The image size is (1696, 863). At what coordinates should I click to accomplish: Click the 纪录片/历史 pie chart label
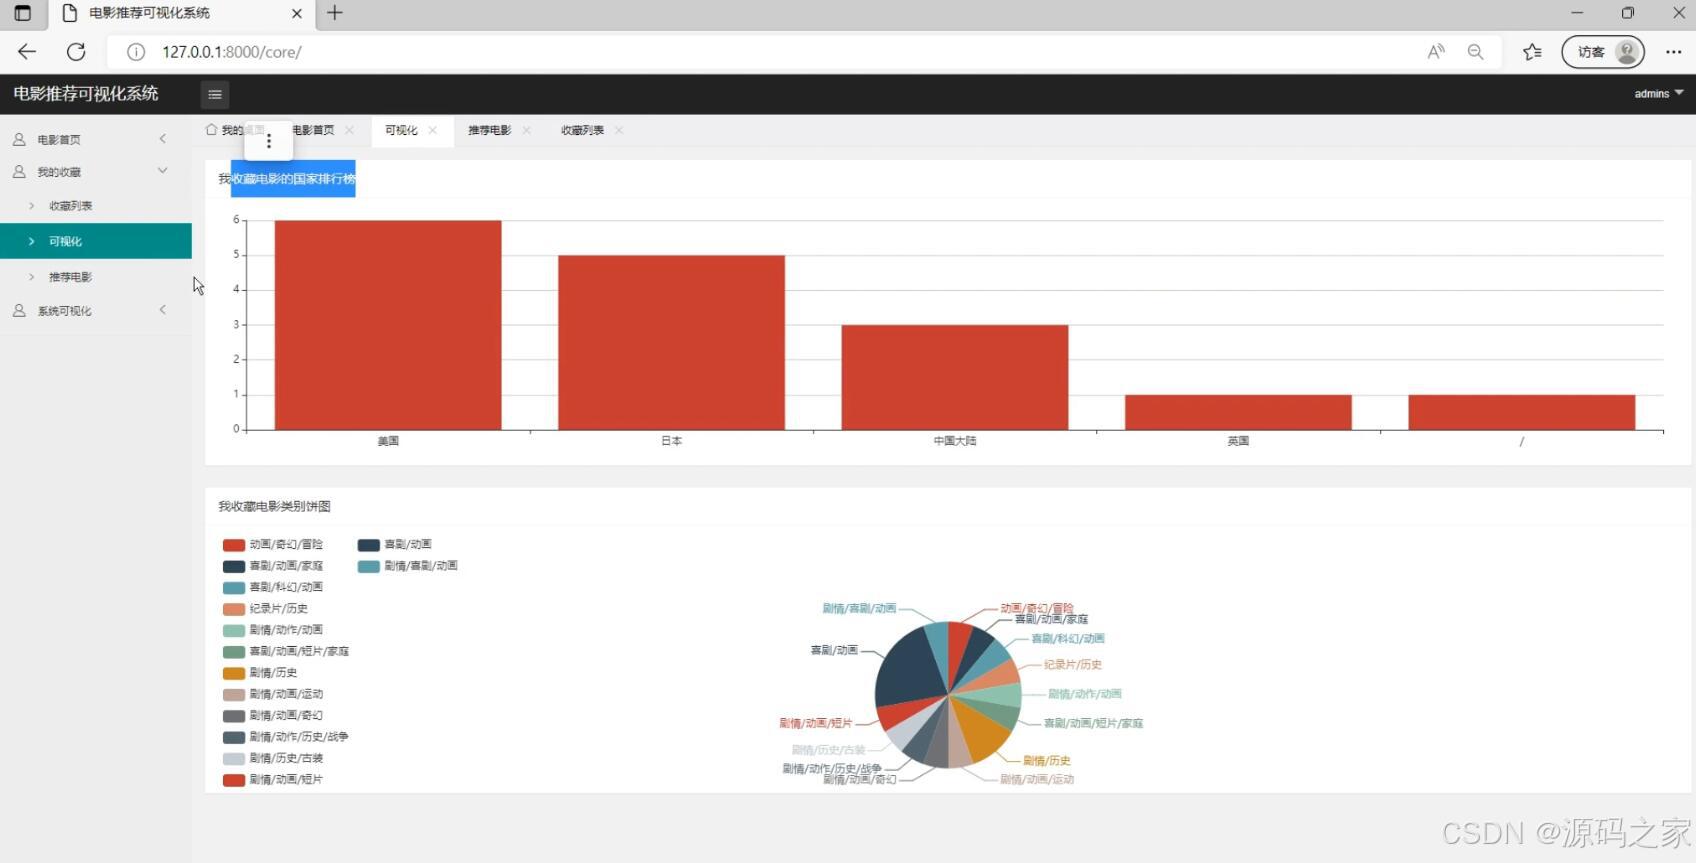(x=1073, y=664)
